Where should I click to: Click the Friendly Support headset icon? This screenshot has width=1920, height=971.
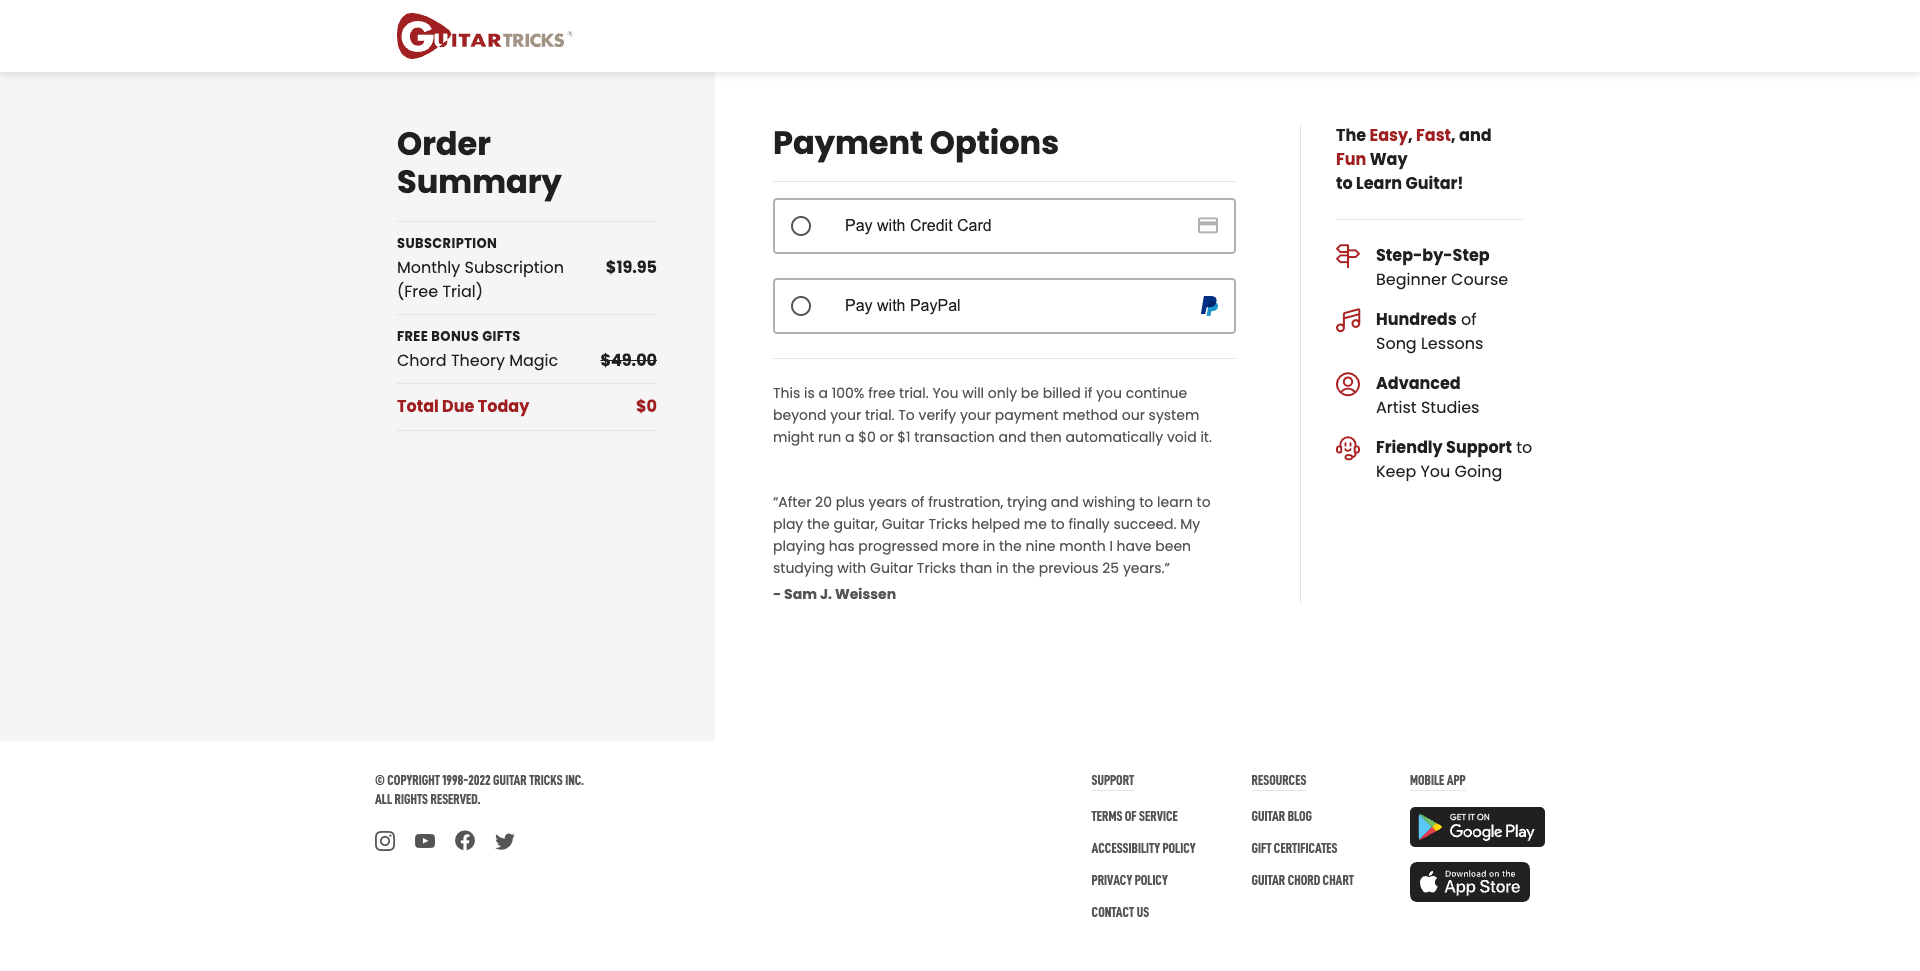(x=1348, y=448)
